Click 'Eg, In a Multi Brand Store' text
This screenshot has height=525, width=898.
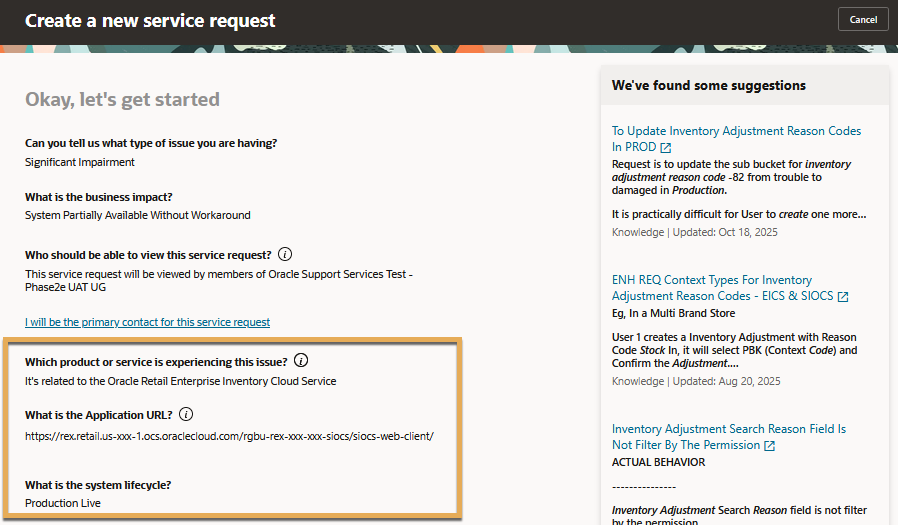click(x=674, y=313)
